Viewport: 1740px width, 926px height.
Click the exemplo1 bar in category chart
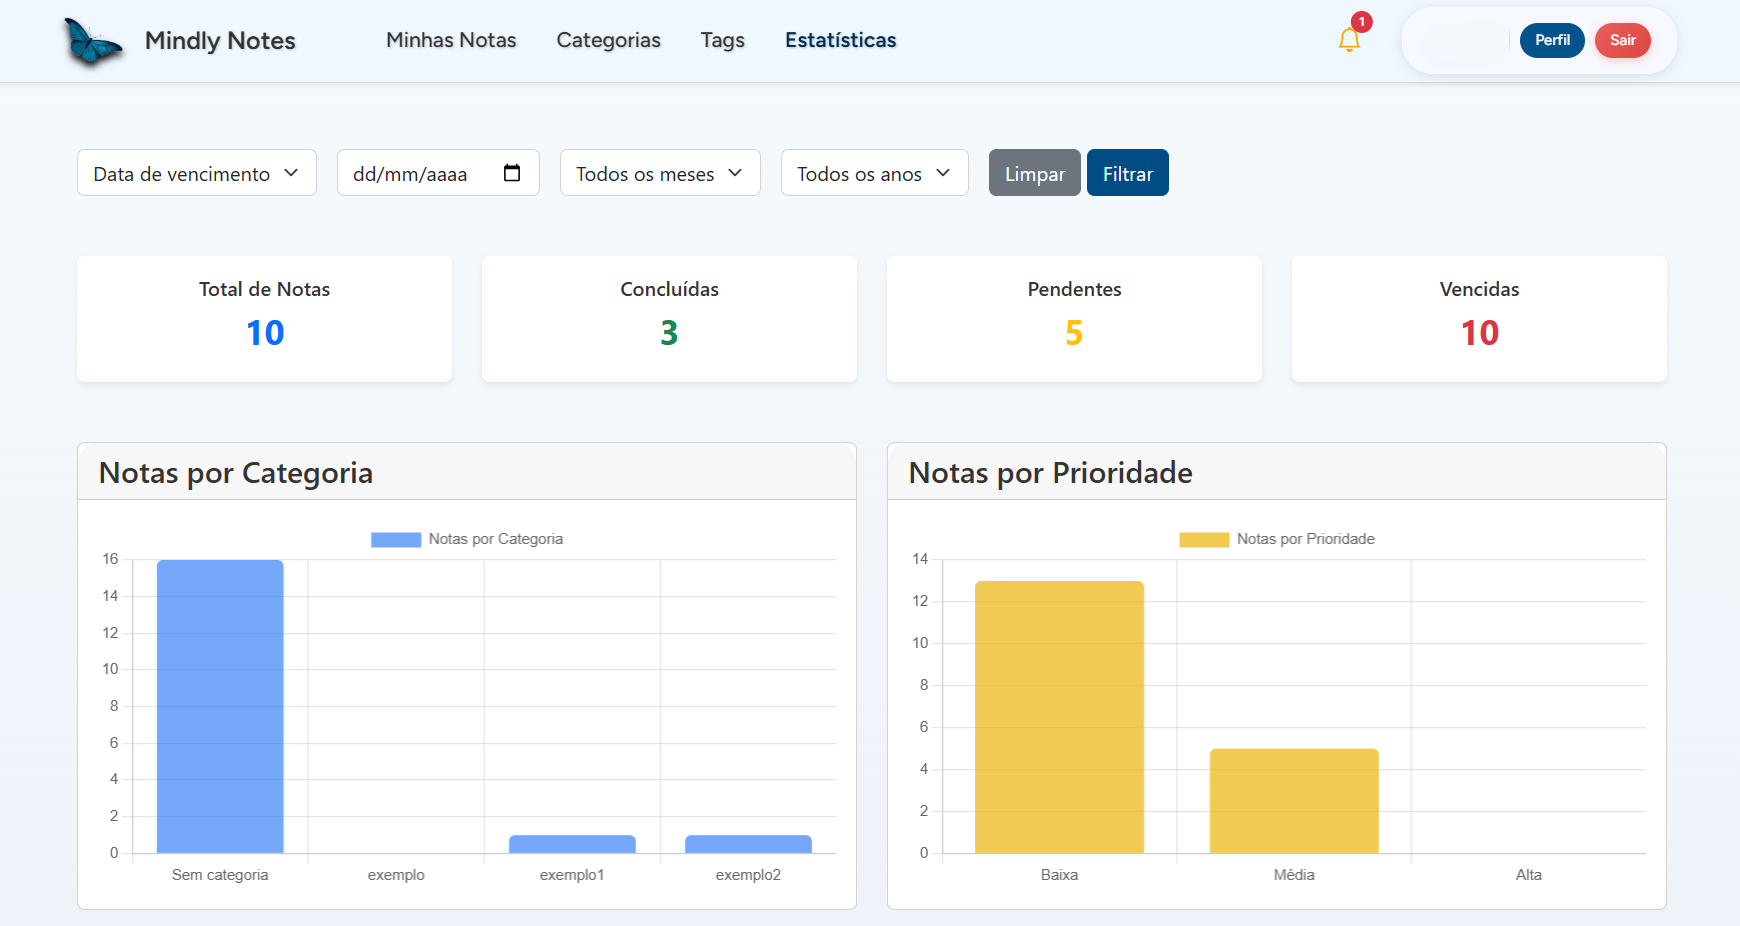click(572, 844)
